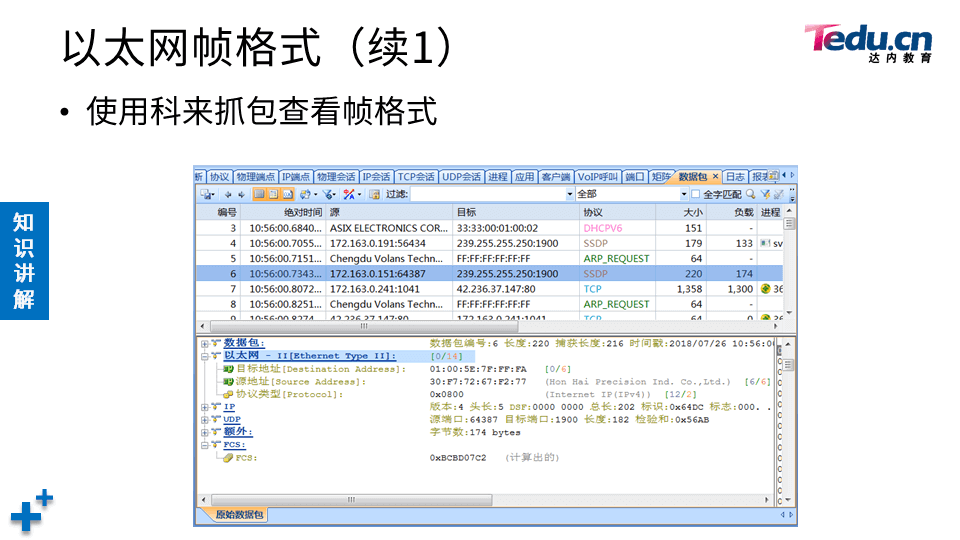Select packet 5 ARP_REQUEST row

coord(489,258)
